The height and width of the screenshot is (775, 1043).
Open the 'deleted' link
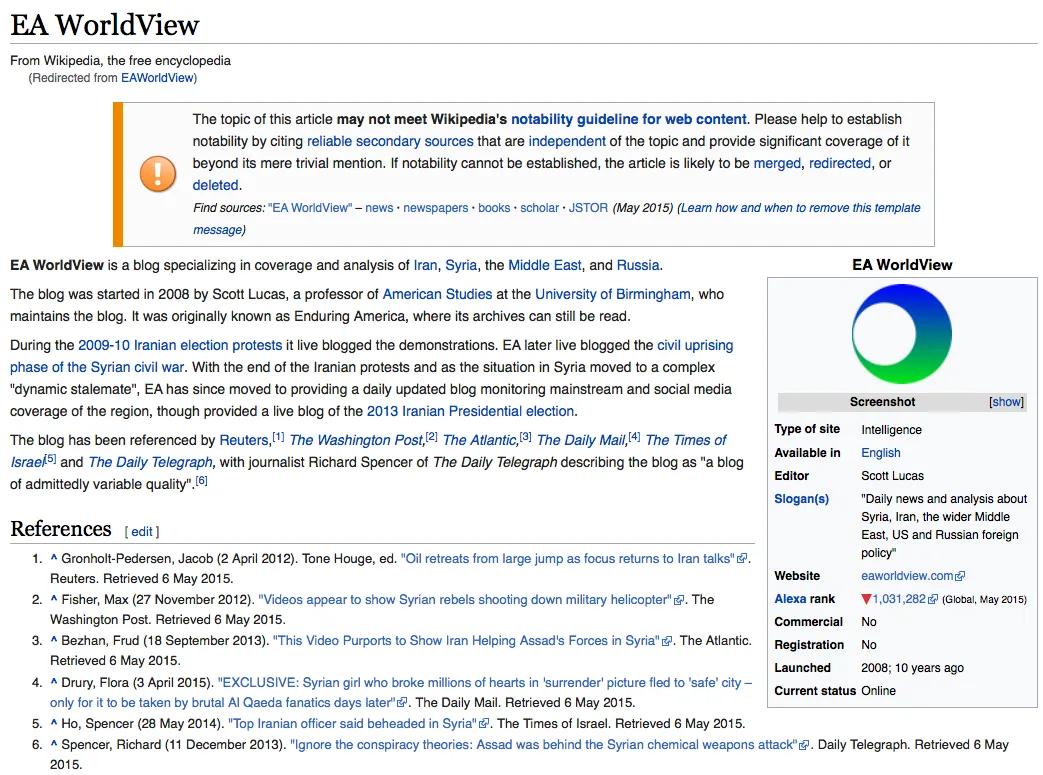[216, 185]
